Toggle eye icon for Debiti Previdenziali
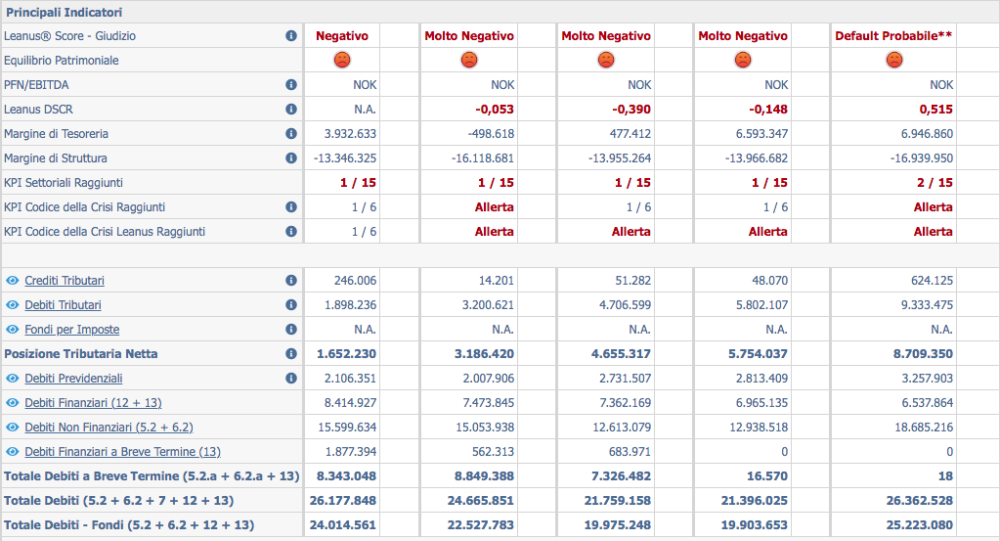 point(12,378)
